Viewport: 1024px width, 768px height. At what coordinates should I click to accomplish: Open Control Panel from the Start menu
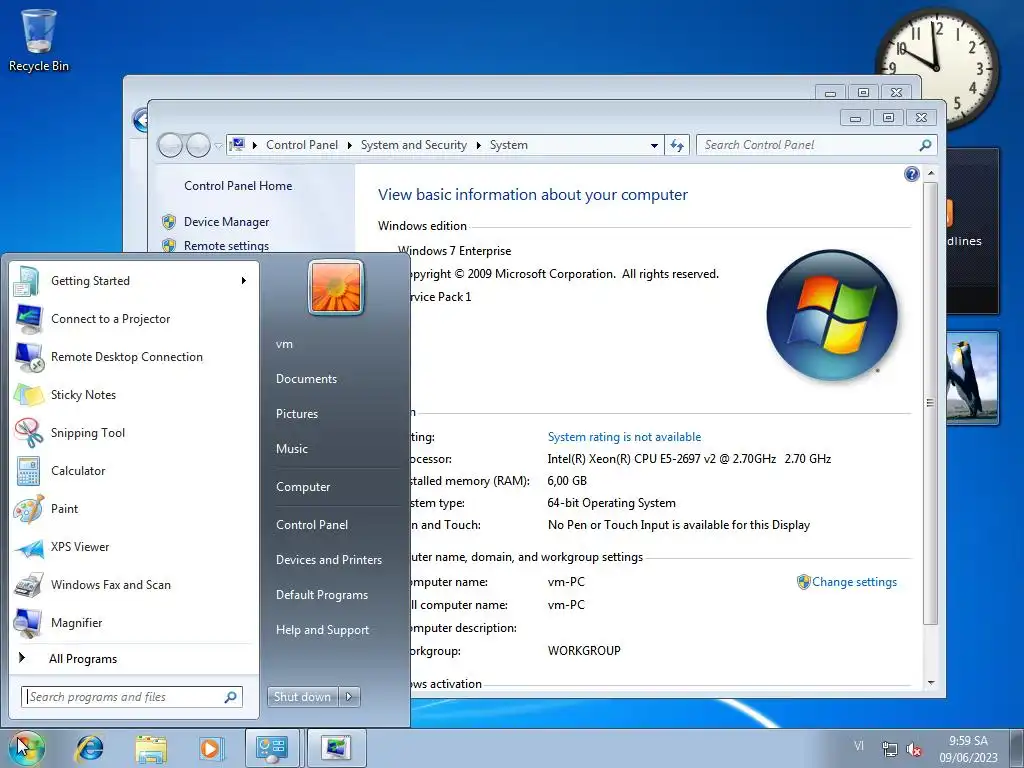click(312, 525)
